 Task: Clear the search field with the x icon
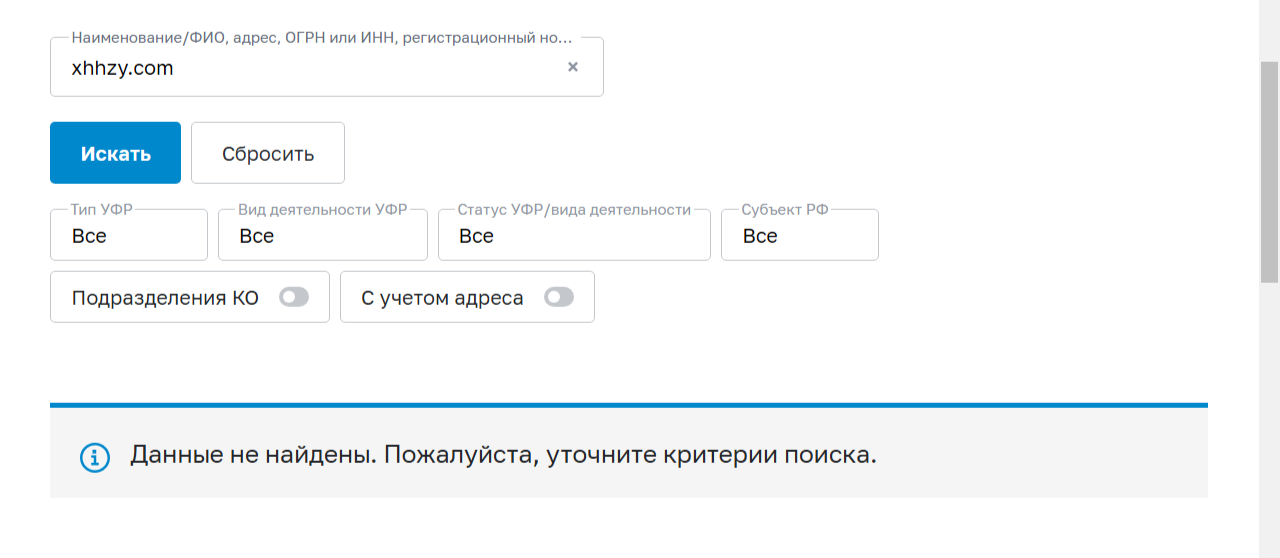pyautogui.click(x=573, y=67)
